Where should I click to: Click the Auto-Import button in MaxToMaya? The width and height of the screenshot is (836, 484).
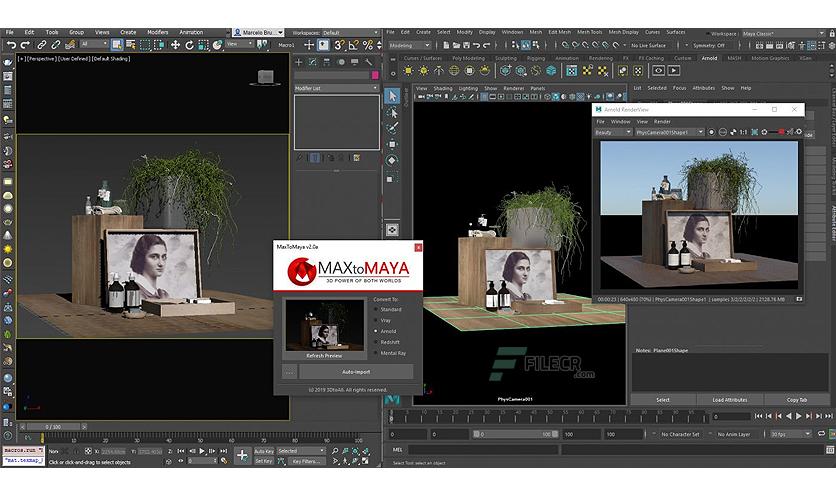coord(356,372)
